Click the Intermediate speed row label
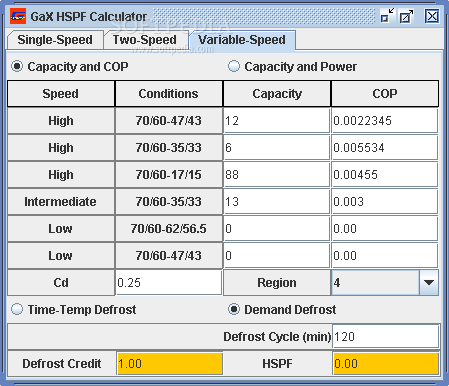Viewport: 449px width, 386px height. 61,202
